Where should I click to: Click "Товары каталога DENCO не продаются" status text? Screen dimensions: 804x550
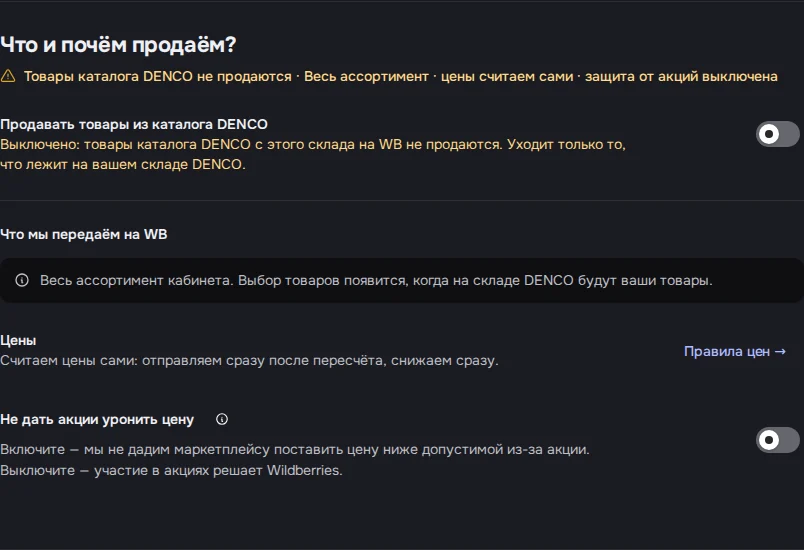(158, 76)
